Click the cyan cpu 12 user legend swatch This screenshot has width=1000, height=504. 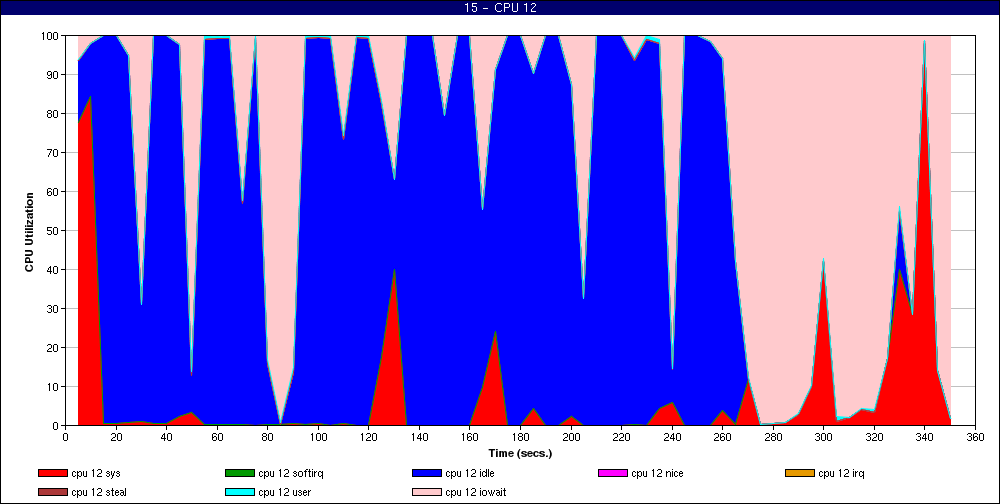(x=239, y=492)
